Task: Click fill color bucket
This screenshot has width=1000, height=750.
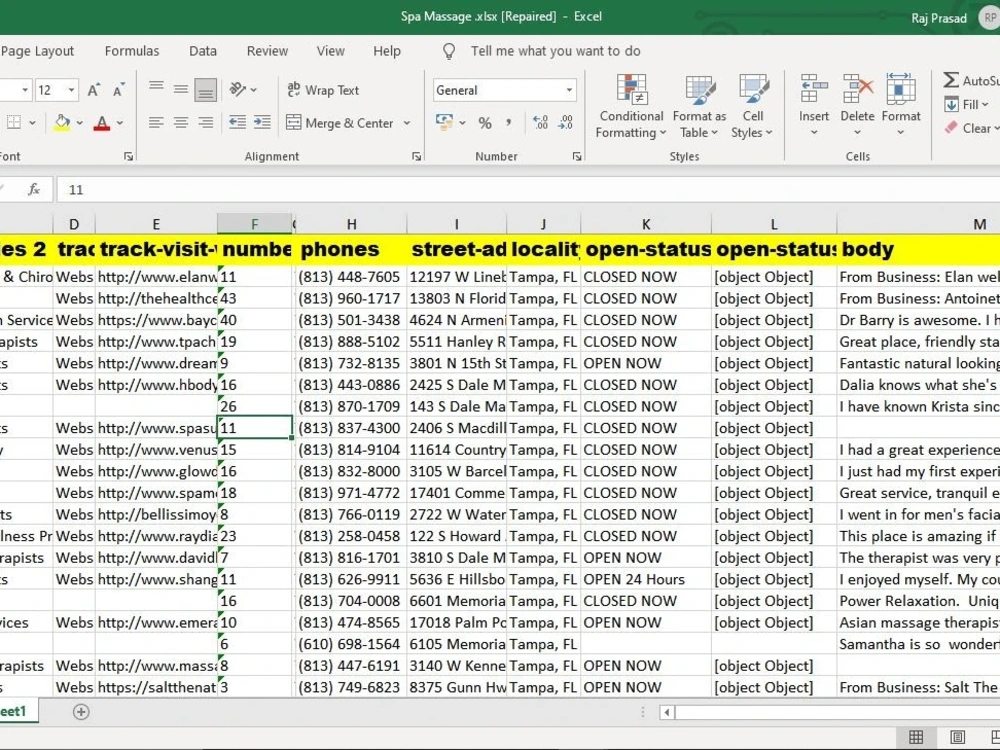Action: point(62,122)
